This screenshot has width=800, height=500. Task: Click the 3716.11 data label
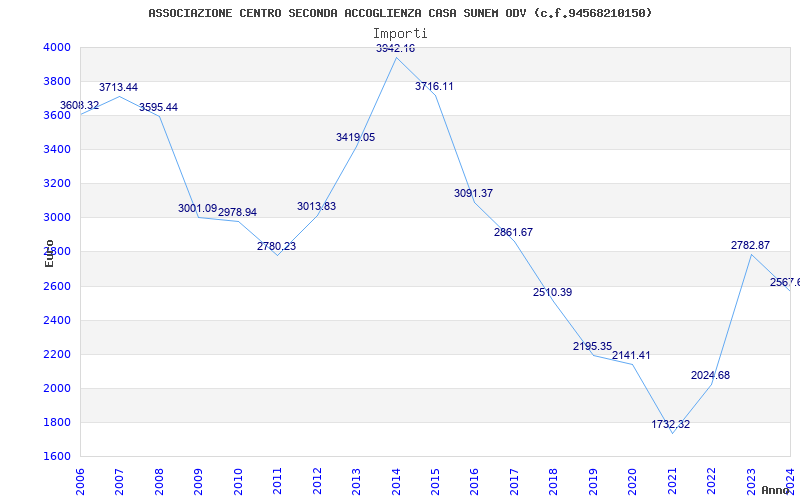tap(434, 86)
